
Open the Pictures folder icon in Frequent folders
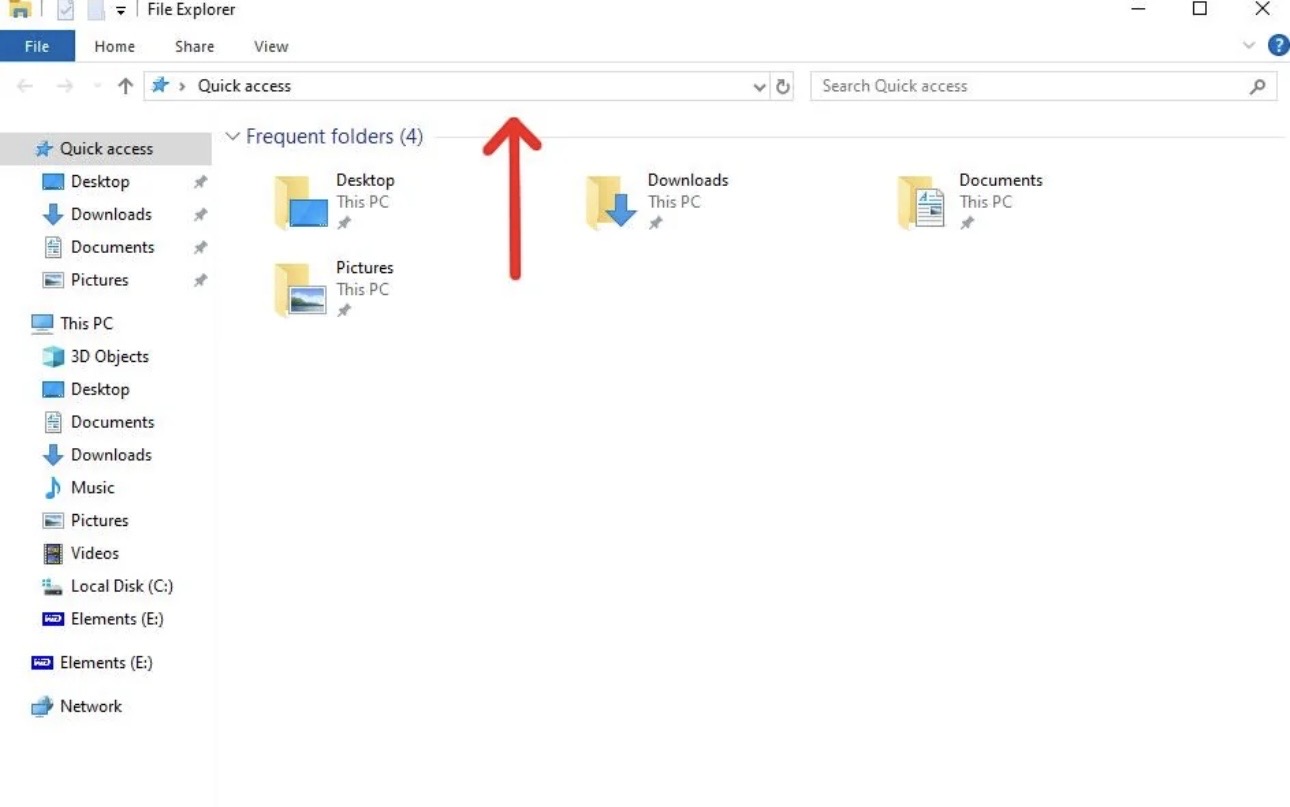[299, 290]
